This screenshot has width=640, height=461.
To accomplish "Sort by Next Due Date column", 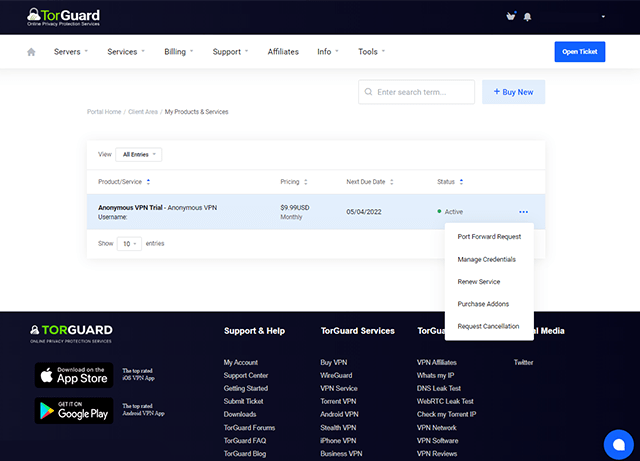I will (369, 182).
